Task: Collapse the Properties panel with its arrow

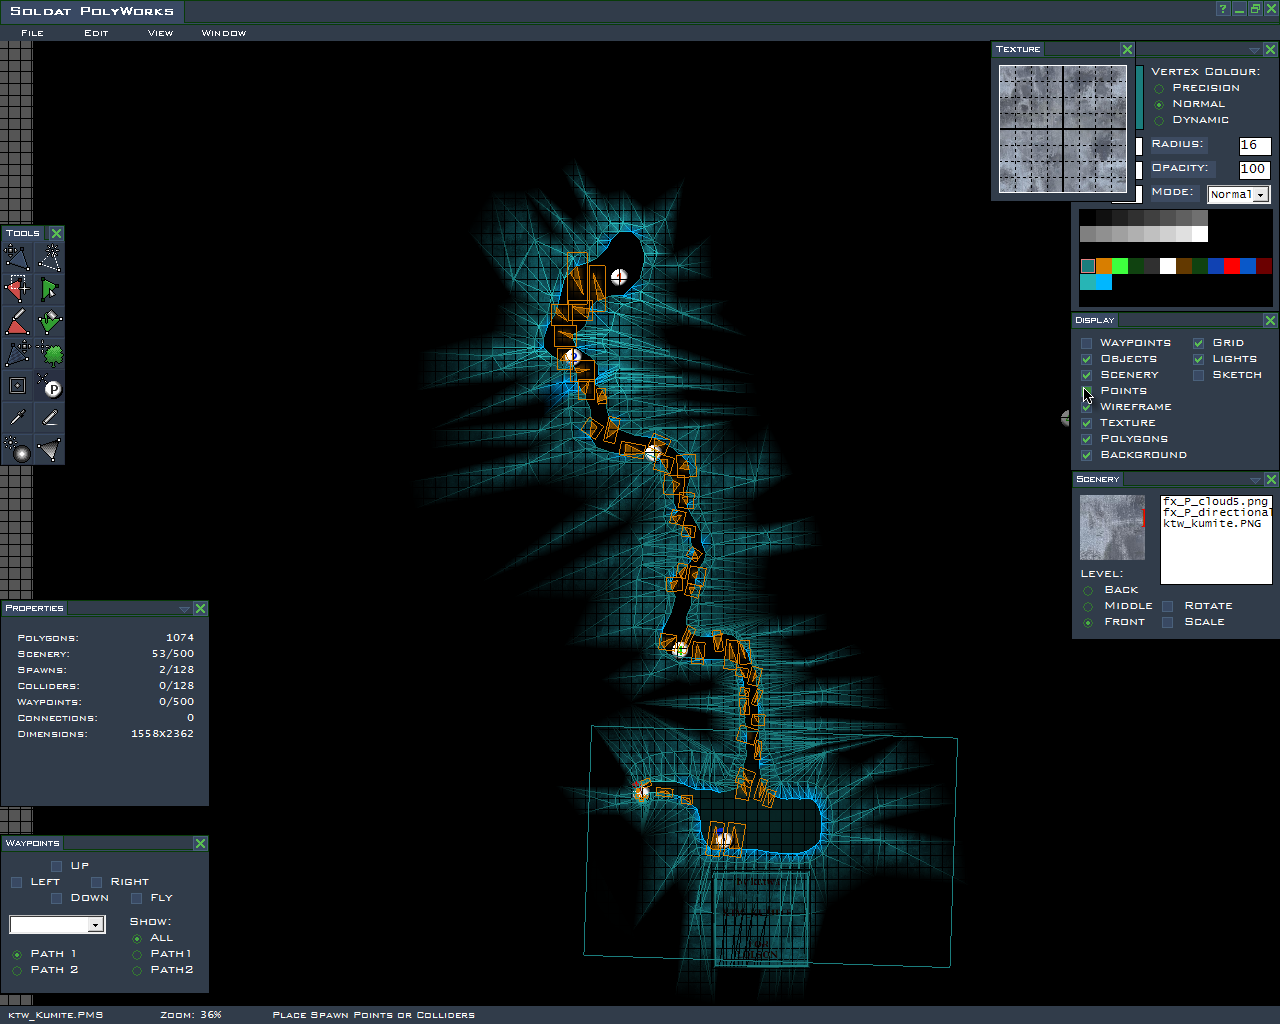Action: (184, 608)
